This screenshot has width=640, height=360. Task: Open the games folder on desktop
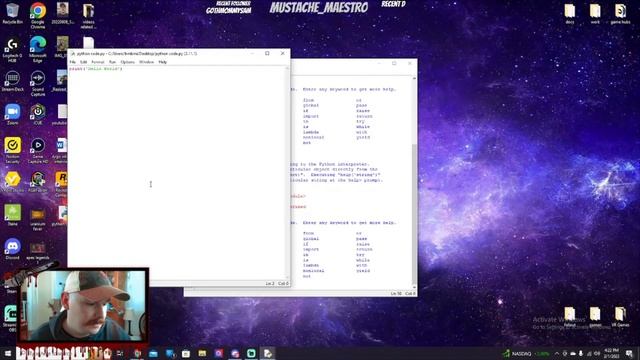[595, 317]
